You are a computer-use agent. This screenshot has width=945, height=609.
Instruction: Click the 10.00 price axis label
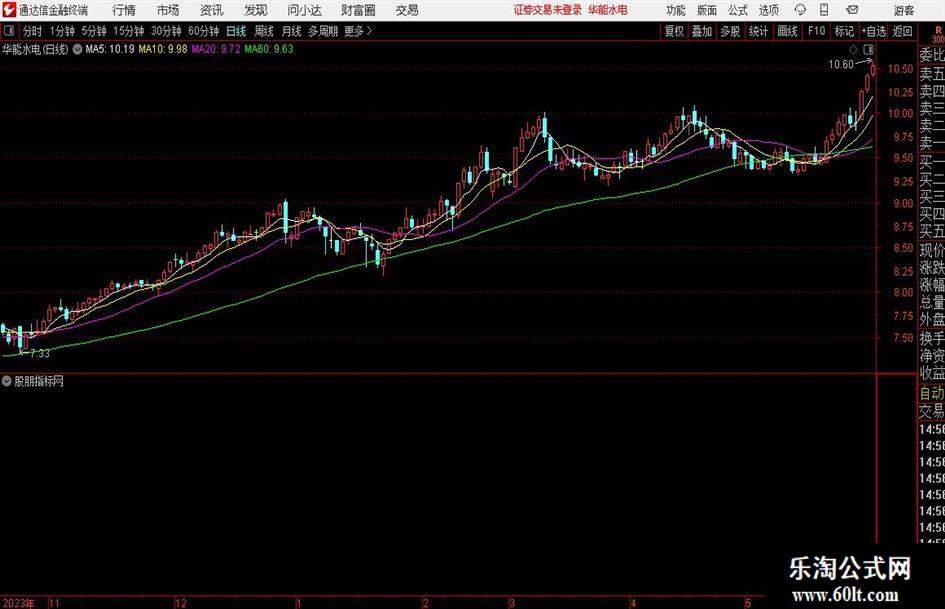click(900, 113)
